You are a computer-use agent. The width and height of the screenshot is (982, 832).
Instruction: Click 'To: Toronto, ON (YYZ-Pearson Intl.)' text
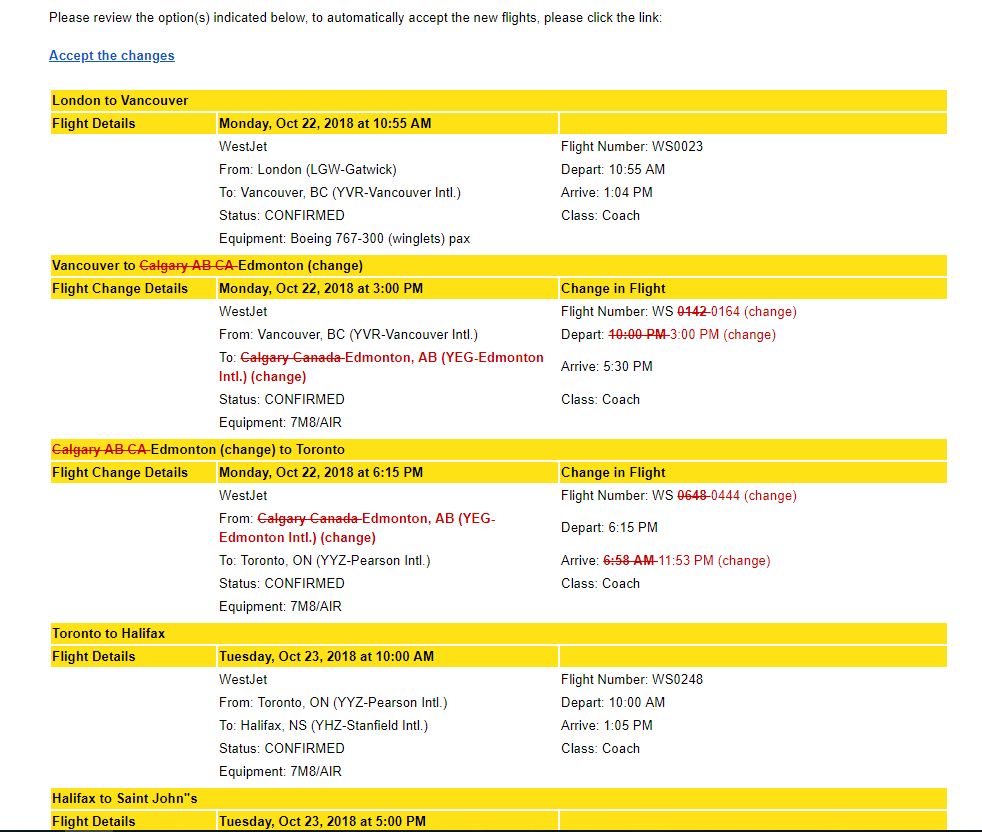(324, 561)
